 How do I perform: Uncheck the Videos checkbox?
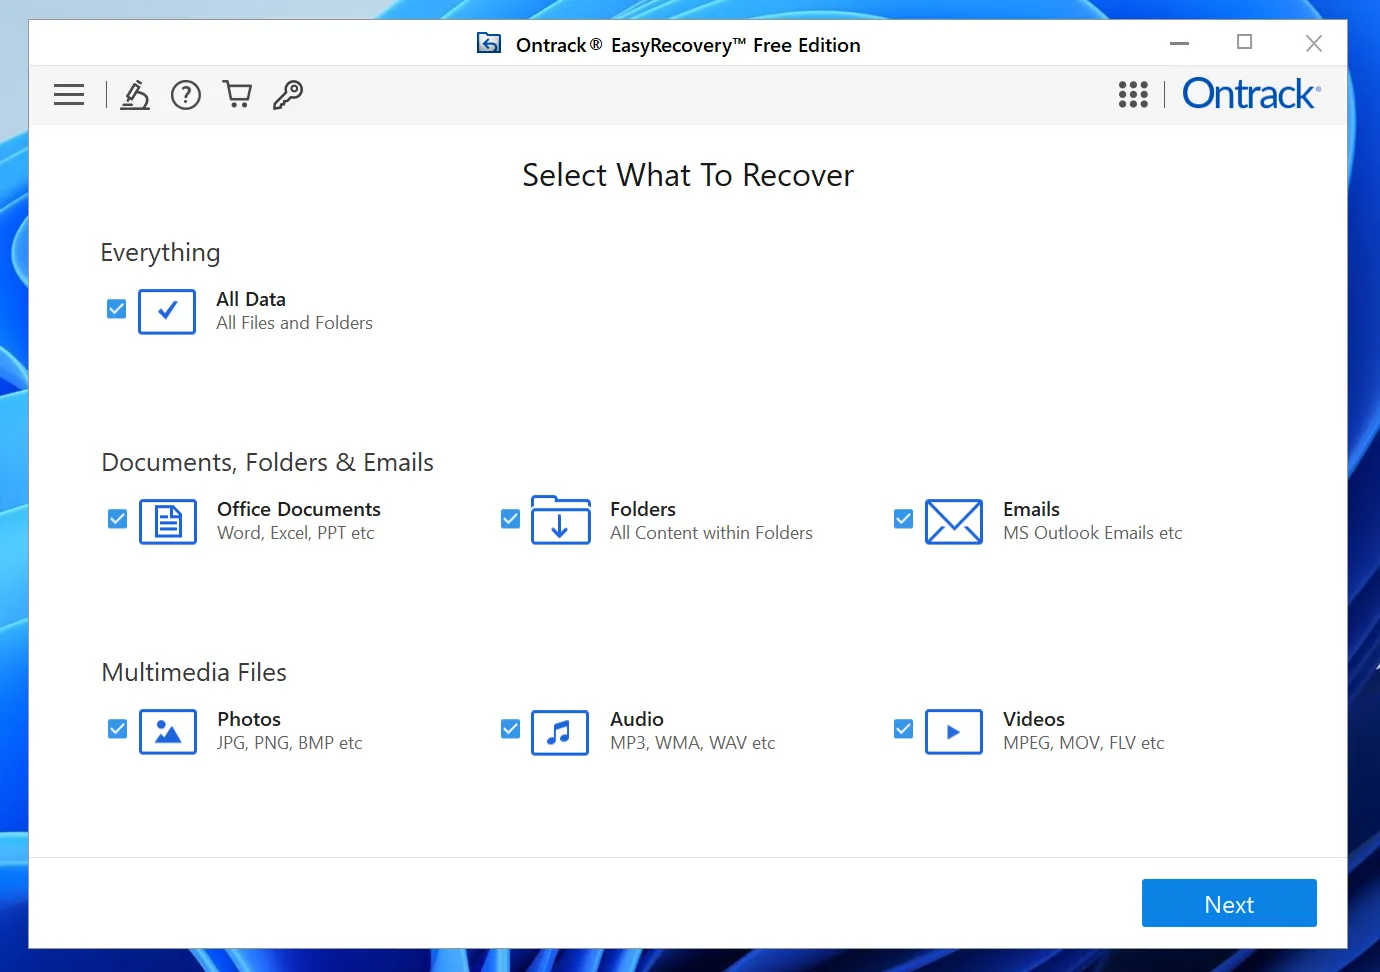click(x=904, y=729)
